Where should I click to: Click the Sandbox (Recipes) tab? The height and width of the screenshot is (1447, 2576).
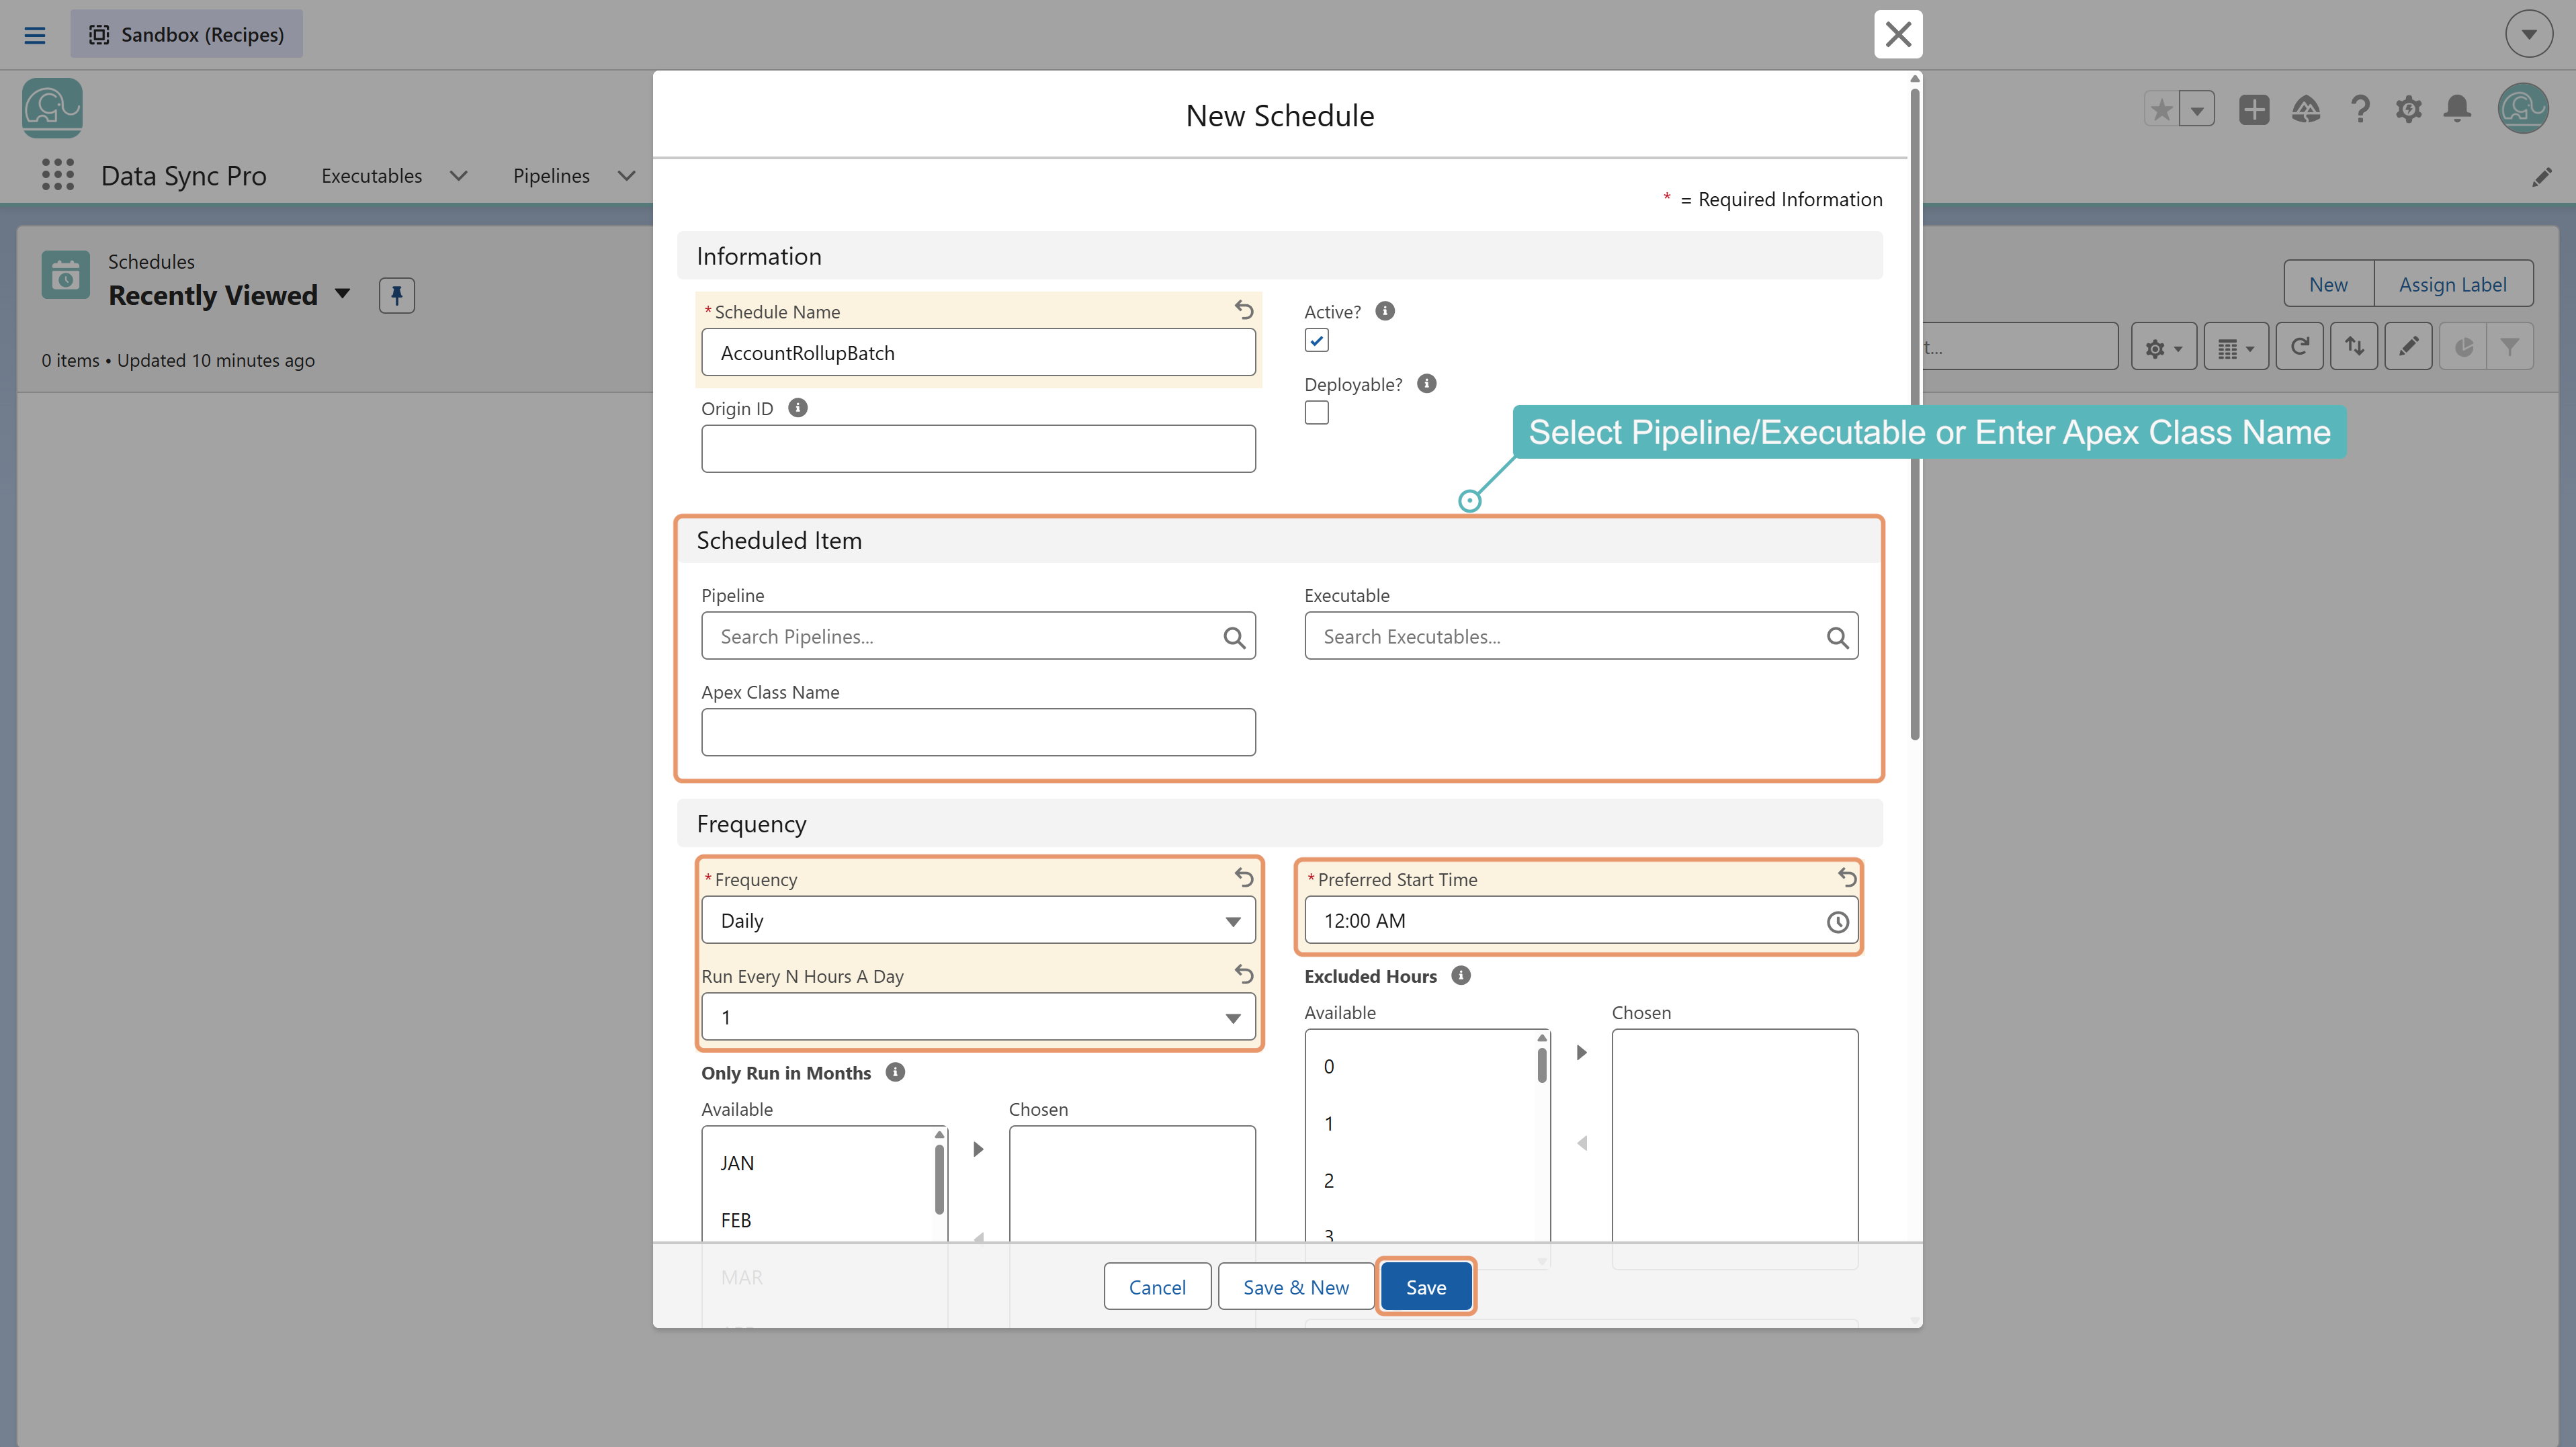187,34
